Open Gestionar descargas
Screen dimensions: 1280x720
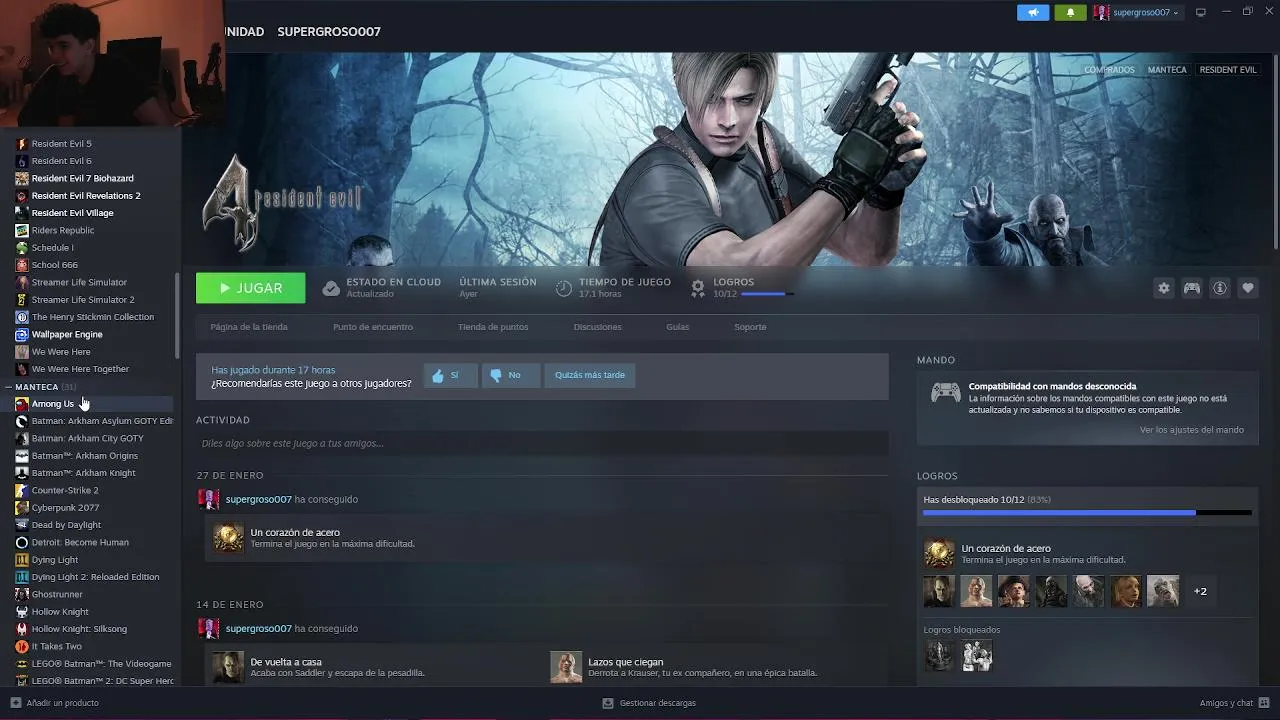[x=649, y=703]
